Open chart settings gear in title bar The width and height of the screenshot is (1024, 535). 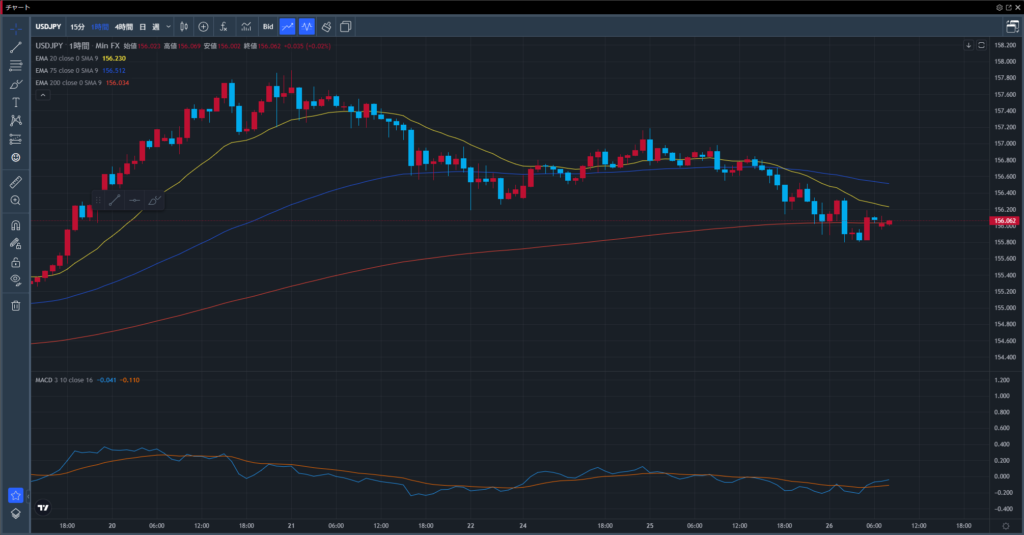click(998, 7)
